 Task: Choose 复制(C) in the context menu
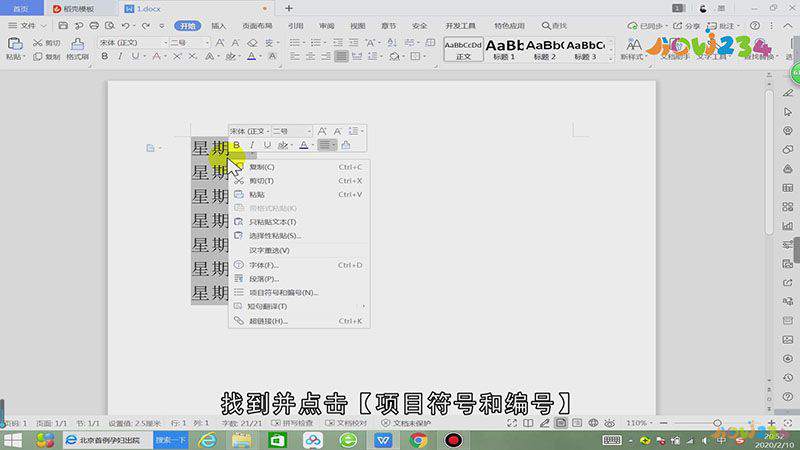pos(299,167)
